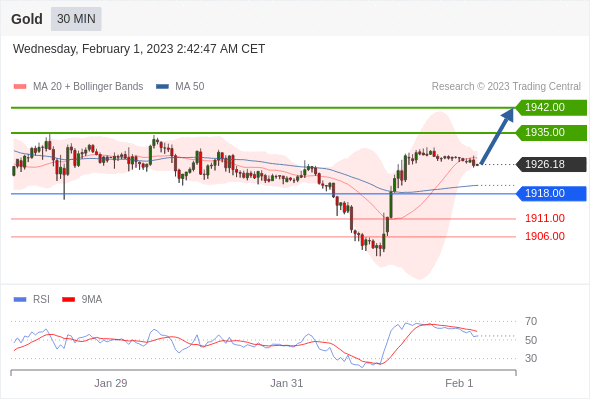The width and height of the screenshot is (590, 400).
Task: Click the chart timestamp heading text
Action: click(139, 49)
